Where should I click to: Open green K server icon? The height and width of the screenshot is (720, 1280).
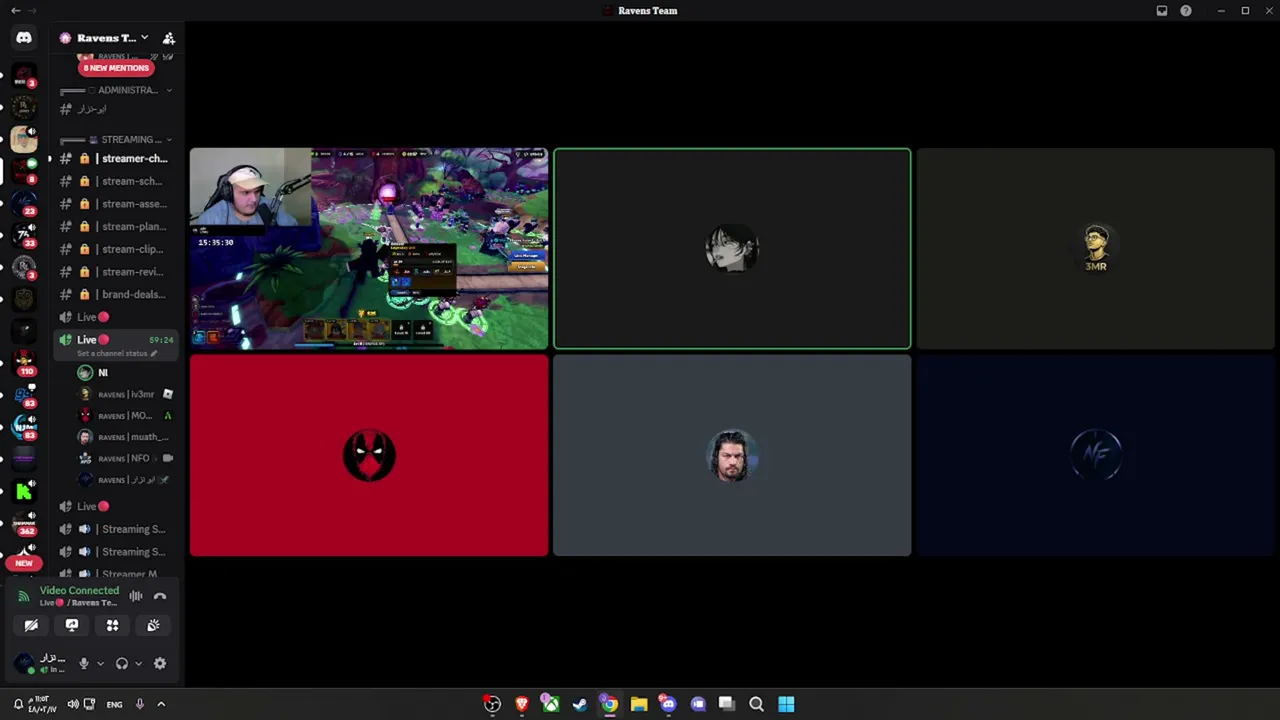24,491
